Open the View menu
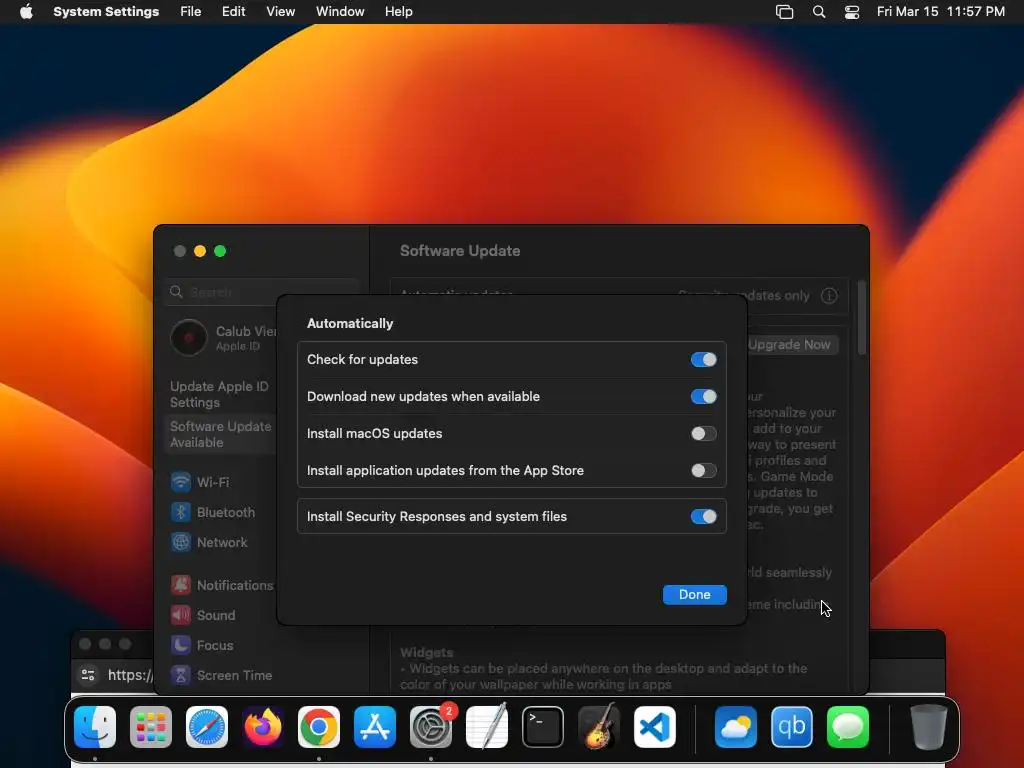Viewport: 1024px width, 768px height. 280,12
